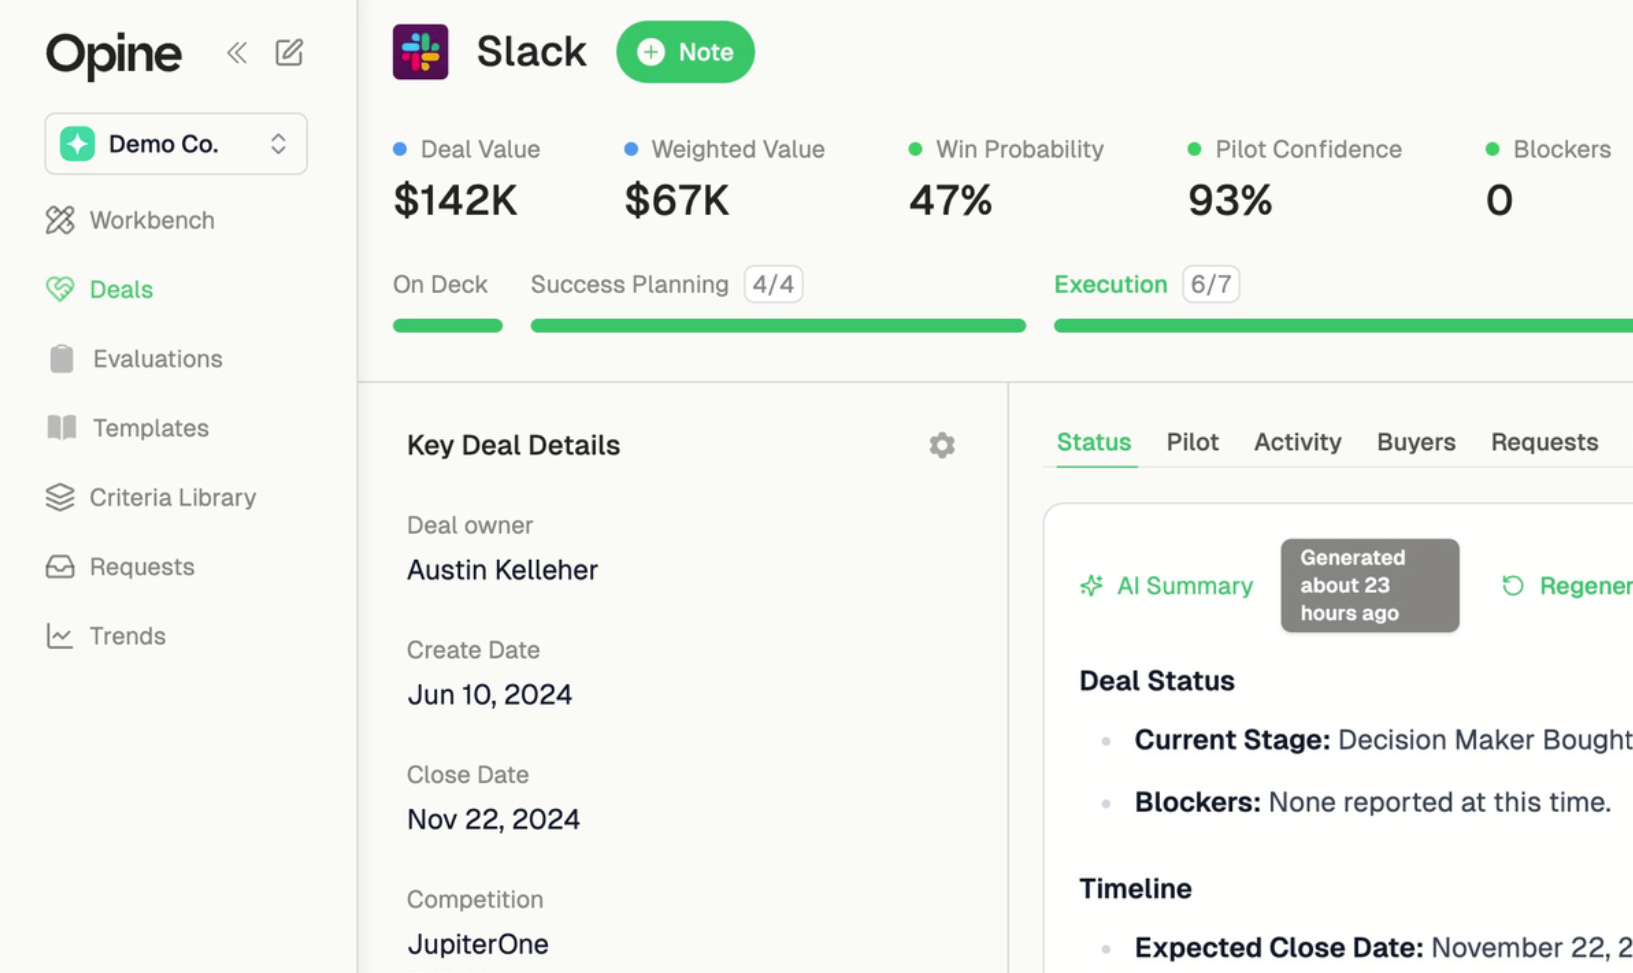This screenshot has height=973, width=1633.
Task: Open Criteria Library layers icon
Action: (x=60, y=497)
